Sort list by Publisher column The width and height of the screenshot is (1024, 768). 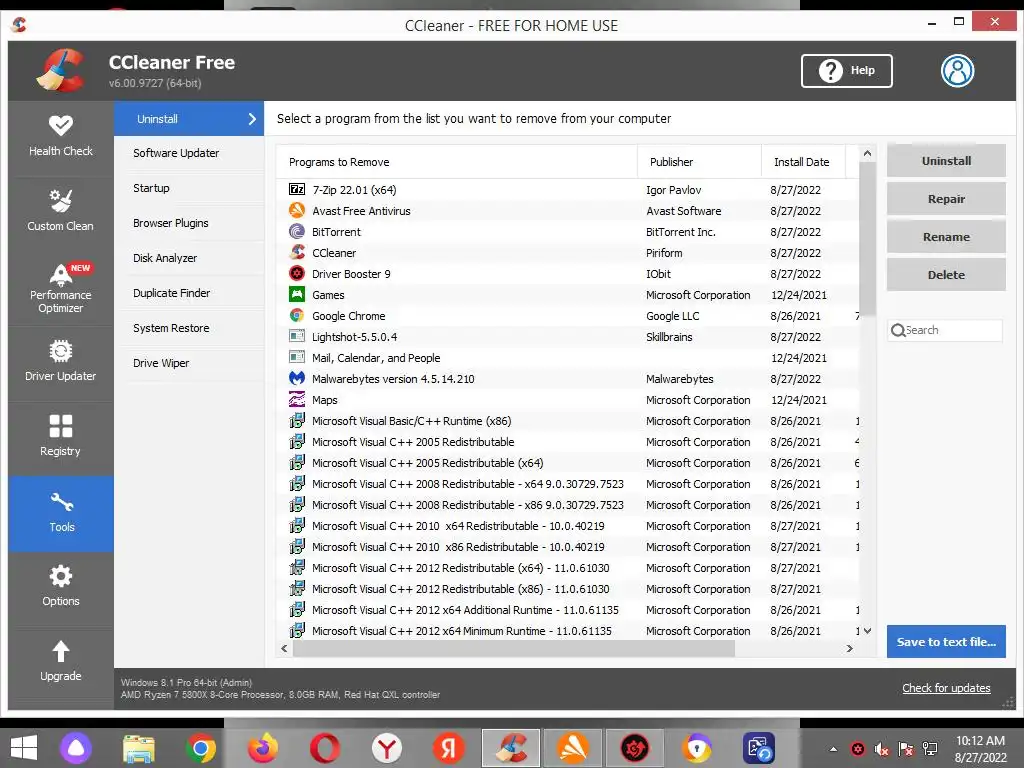(x=699, y=162)
